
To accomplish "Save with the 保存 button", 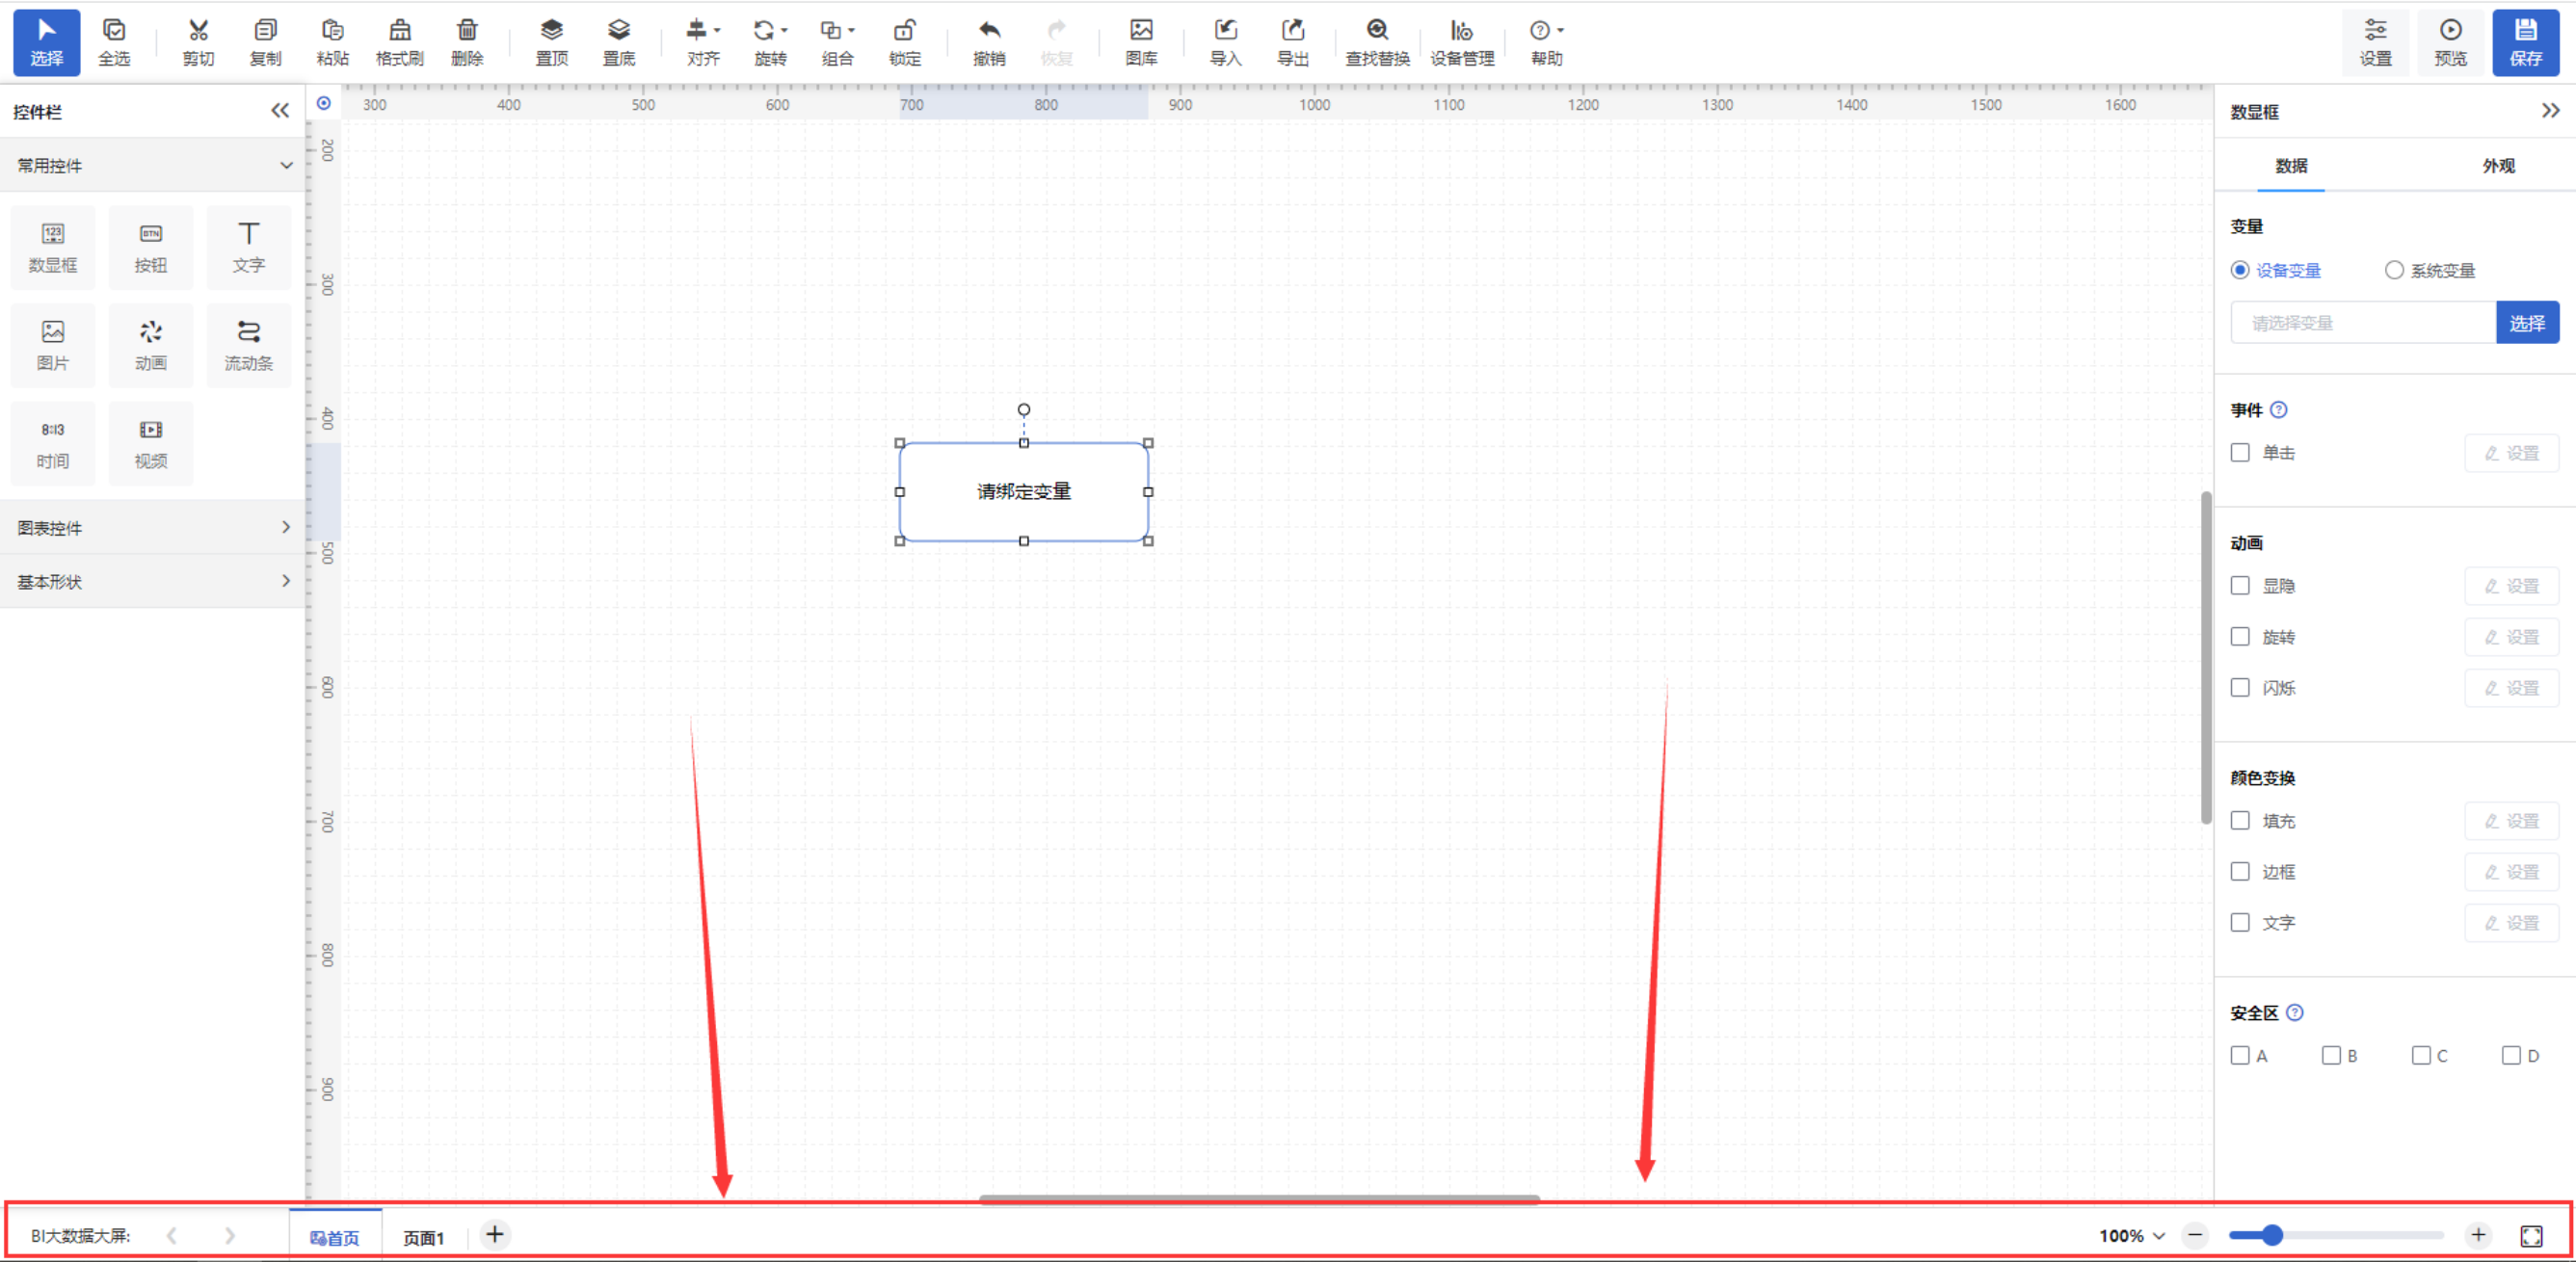I will [x=2525, y=43].
